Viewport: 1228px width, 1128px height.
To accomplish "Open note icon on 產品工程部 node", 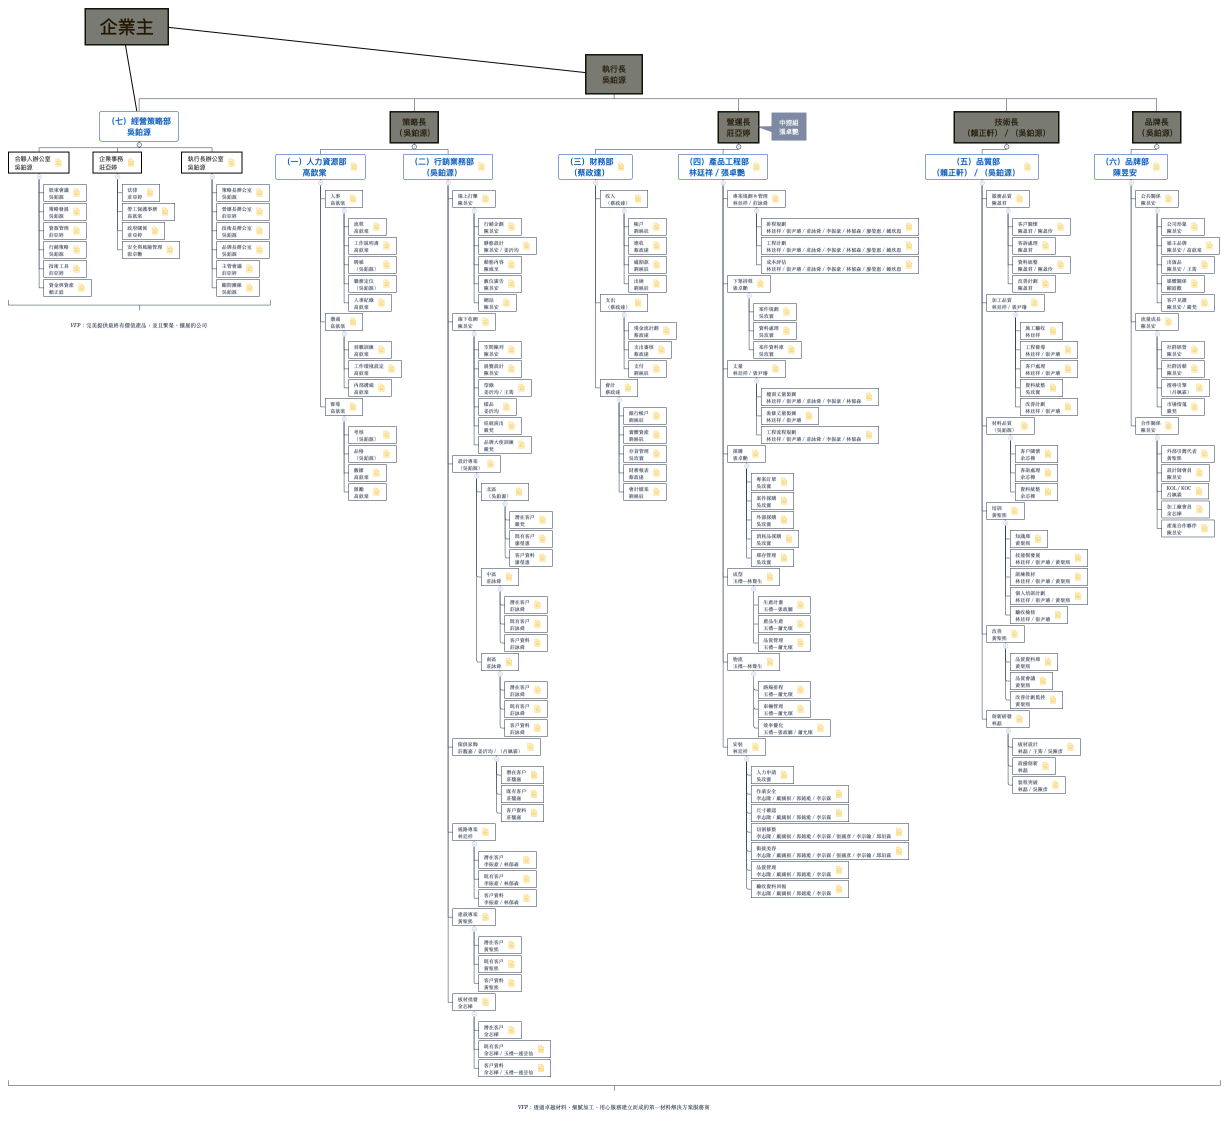I will (x=757, y=167).
